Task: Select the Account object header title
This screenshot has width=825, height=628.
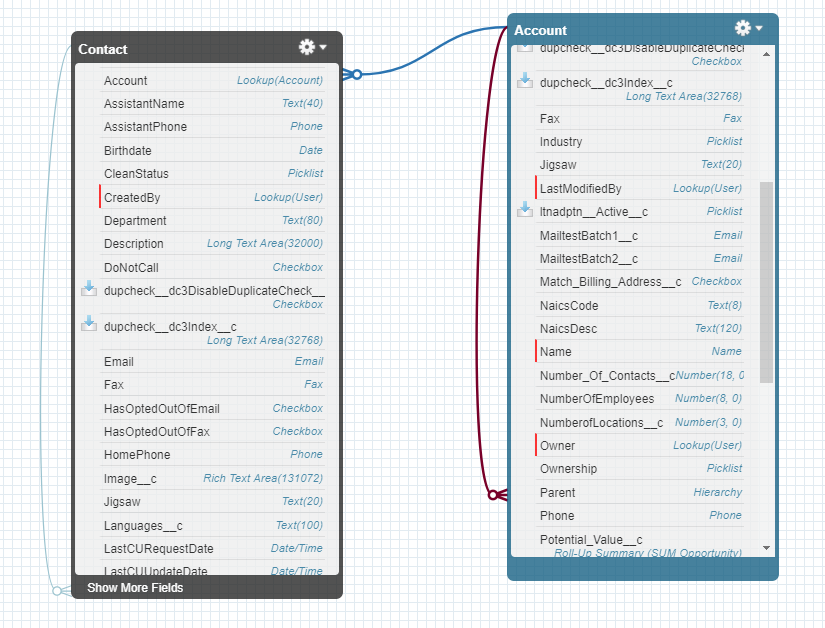Action: pos(540,31)
